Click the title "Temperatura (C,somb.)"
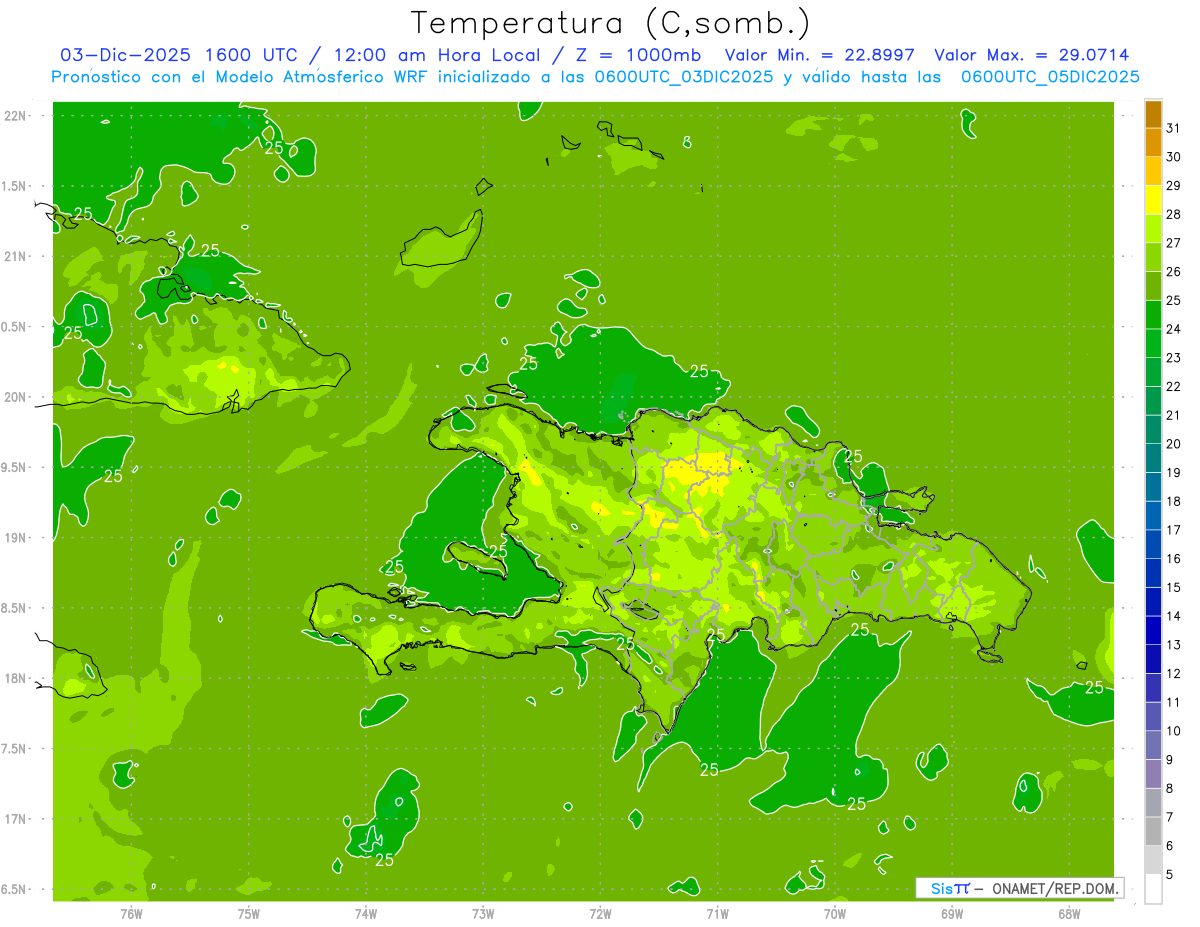 [610, 23]
